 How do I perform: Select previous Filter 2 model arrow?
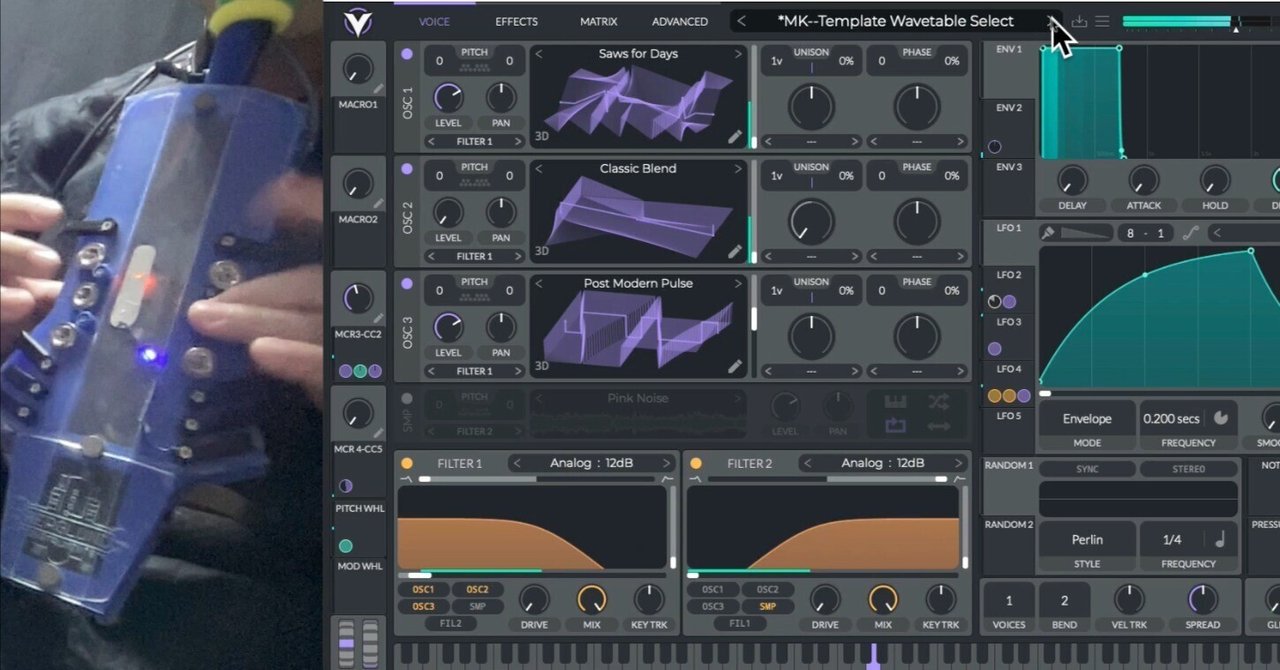pyautogui.click(x=807, y=463)
